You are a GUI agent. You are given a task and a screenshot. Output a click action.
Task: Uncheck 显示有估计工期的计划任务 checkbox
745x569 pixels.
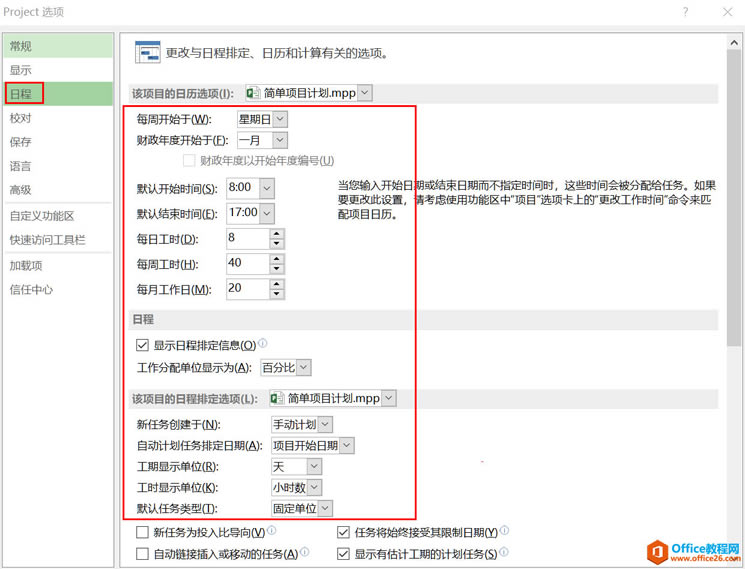tap(343, 554)
